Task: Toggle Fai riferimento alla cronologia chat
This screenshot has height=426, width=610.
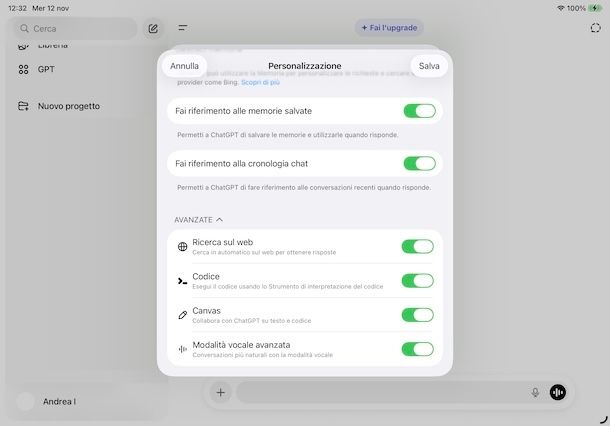Action: (419, 164)
